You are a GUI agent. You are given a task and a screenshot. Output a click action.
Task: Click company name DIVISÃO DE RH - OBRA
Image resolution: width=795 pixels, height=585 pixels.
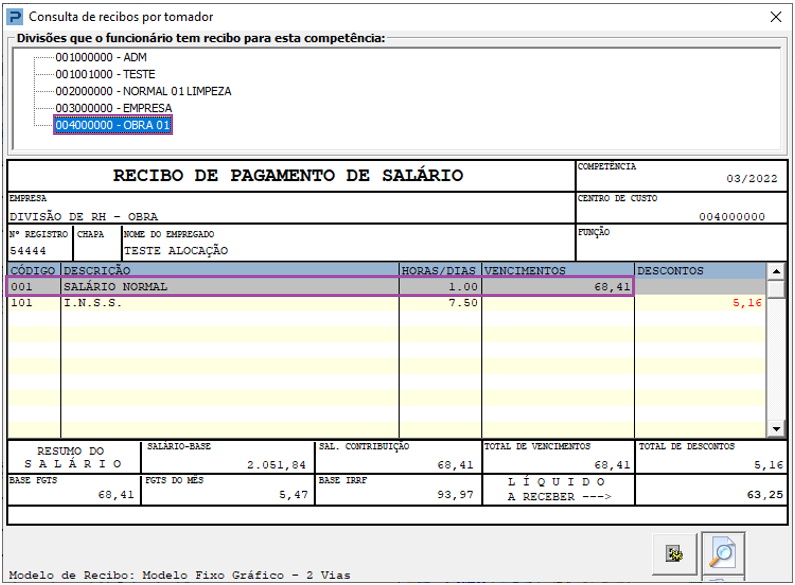[84, 216]
